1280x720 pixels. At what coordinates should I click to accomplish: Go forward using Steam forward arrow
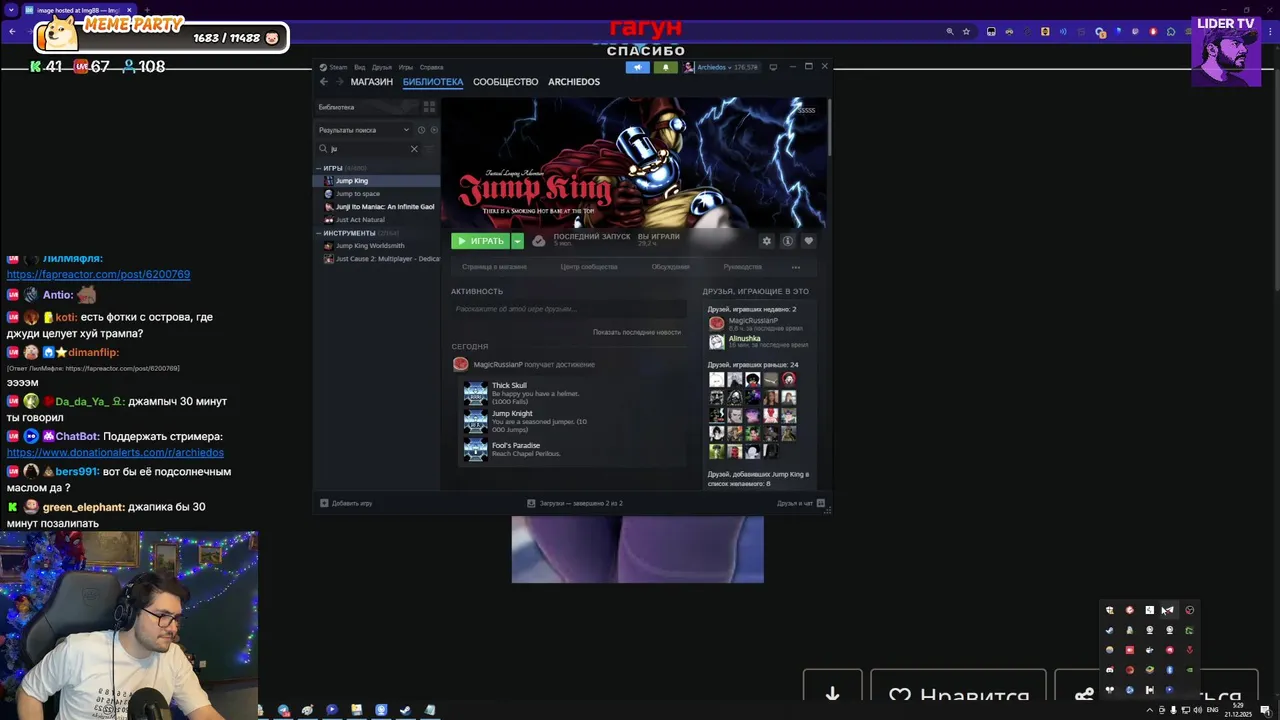339,82
